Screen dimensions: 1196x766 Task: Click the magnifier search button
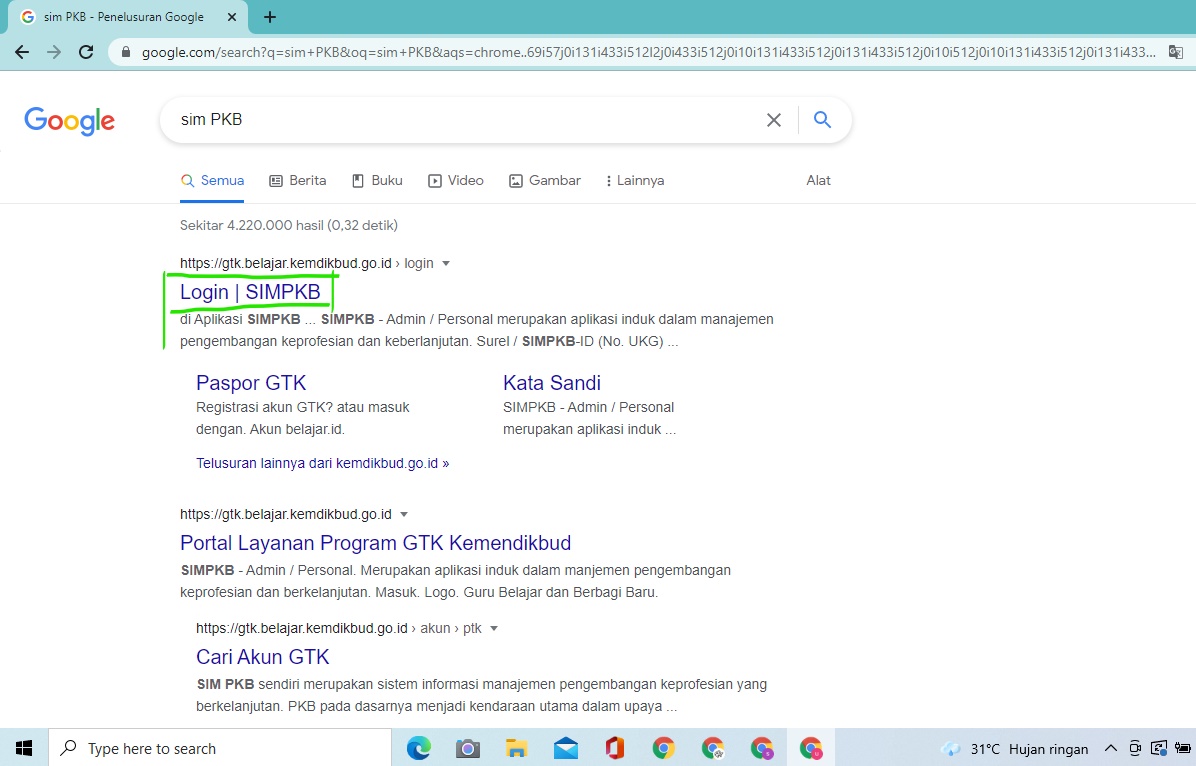(x=822, y=119)
